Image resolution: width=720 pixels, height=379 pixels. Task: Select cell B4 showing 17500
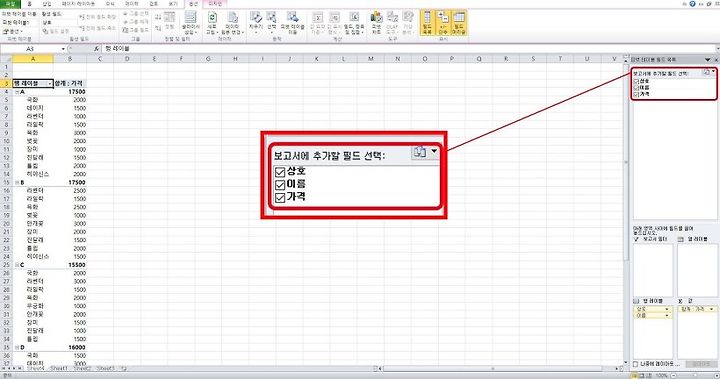pyautogui.click(x=70, y=92)
